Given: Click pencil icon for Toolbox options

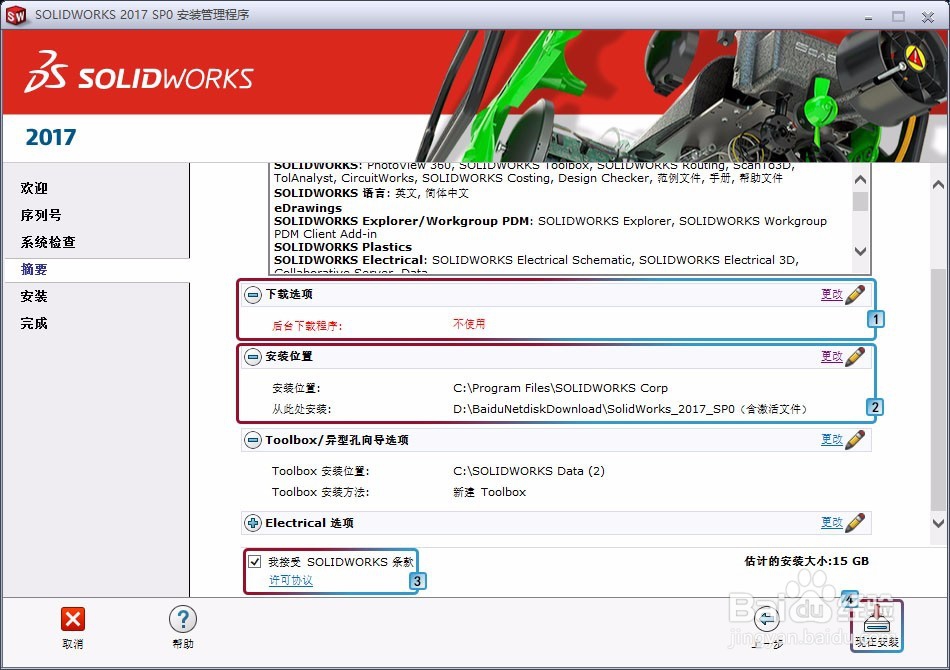Looking at the screenshot, I should coord(855,439).
